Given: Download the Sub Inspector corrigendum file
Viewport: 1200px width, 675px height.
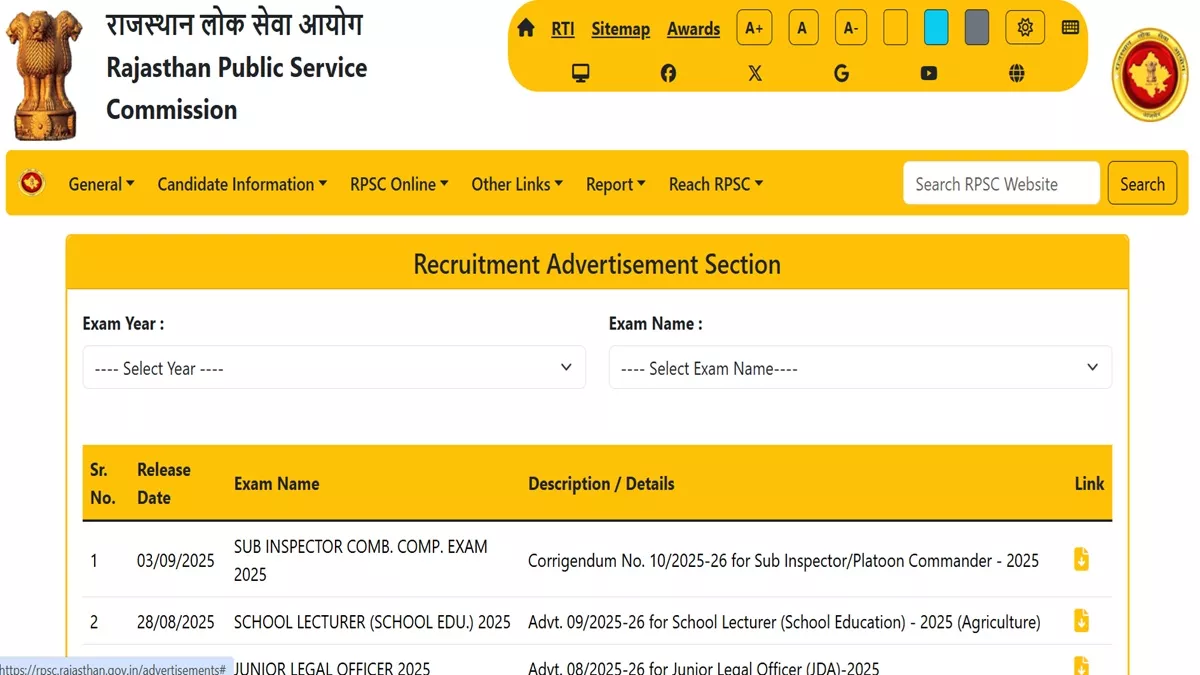Looking at the screenshot, I should (x=1081, y=560).
